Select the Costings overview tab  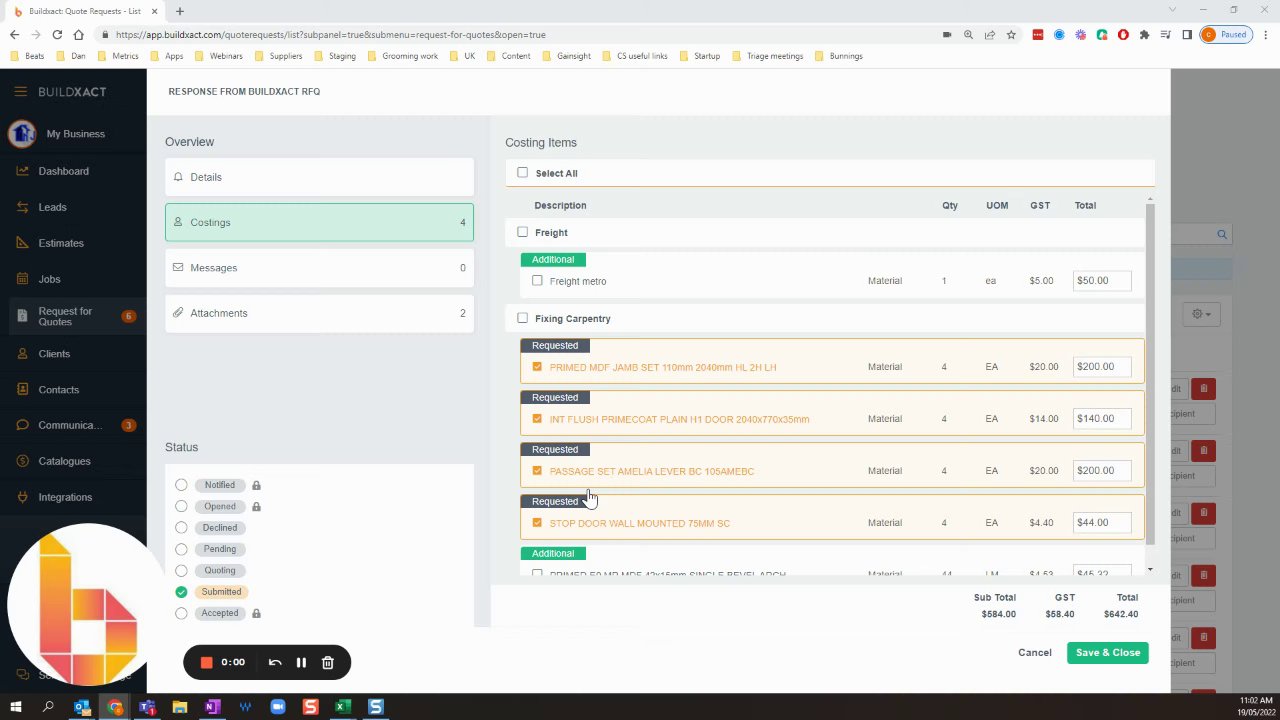pos(319,222)
